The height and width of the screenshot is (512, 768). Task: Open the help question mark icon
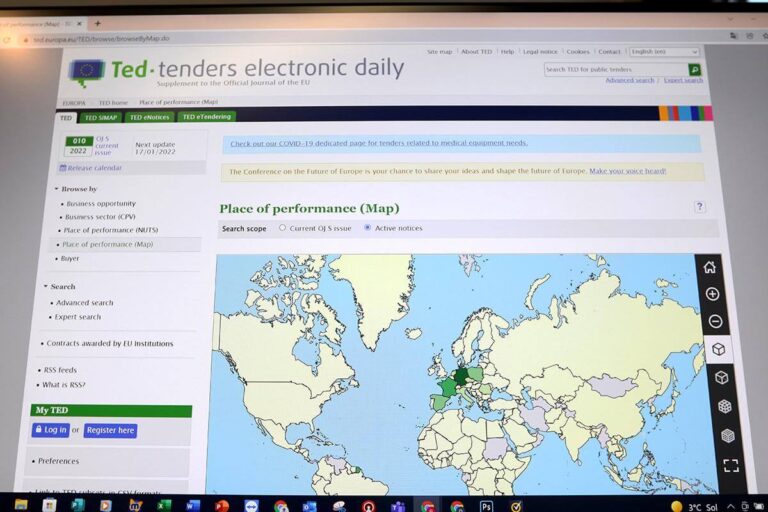(x=700, y=207)
